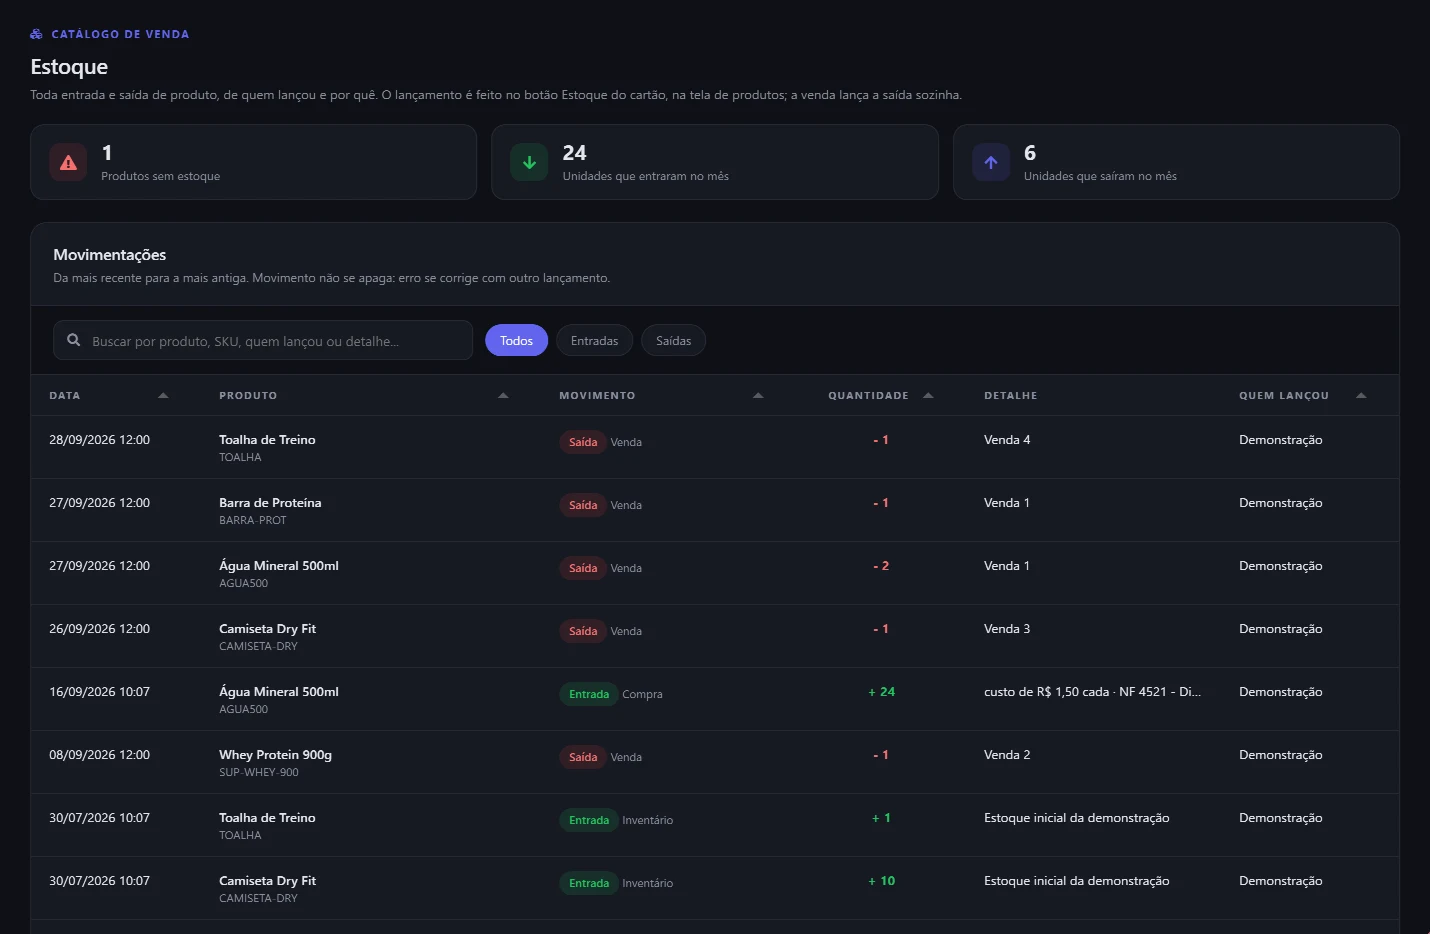The image size is (1430, 934).
Task: Click the green down-arrow entries icon
Action: (x=529, y=162)
